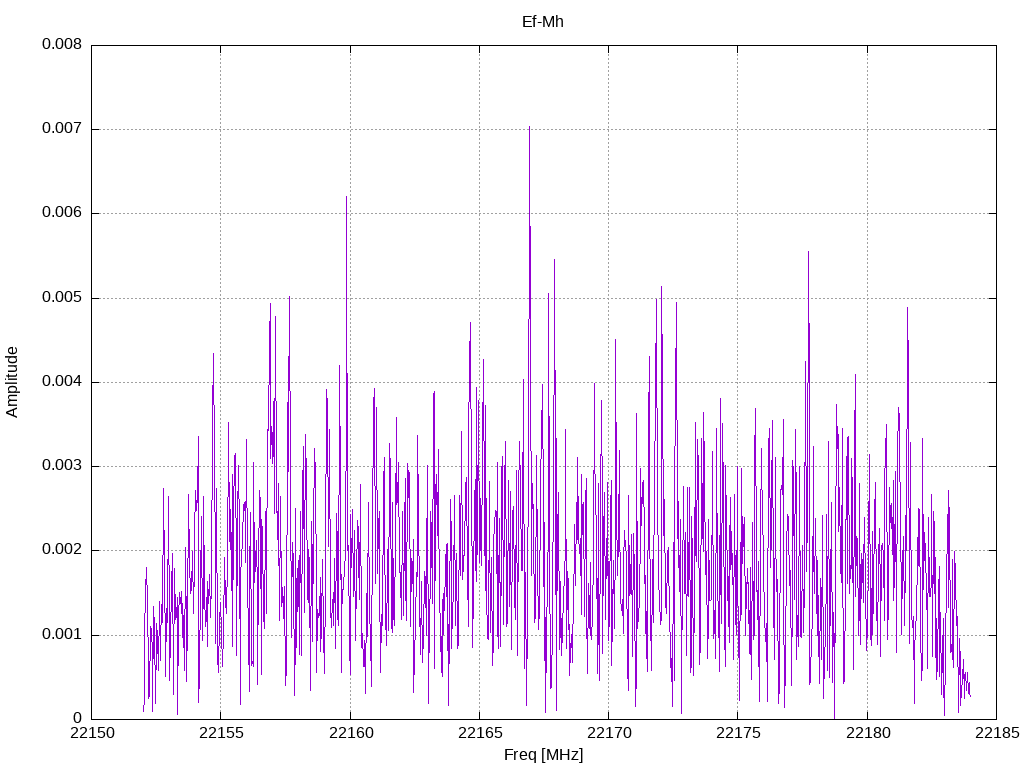Click the 0.003 y-axis tick label
1024x768 pixels.
[62, 466]
